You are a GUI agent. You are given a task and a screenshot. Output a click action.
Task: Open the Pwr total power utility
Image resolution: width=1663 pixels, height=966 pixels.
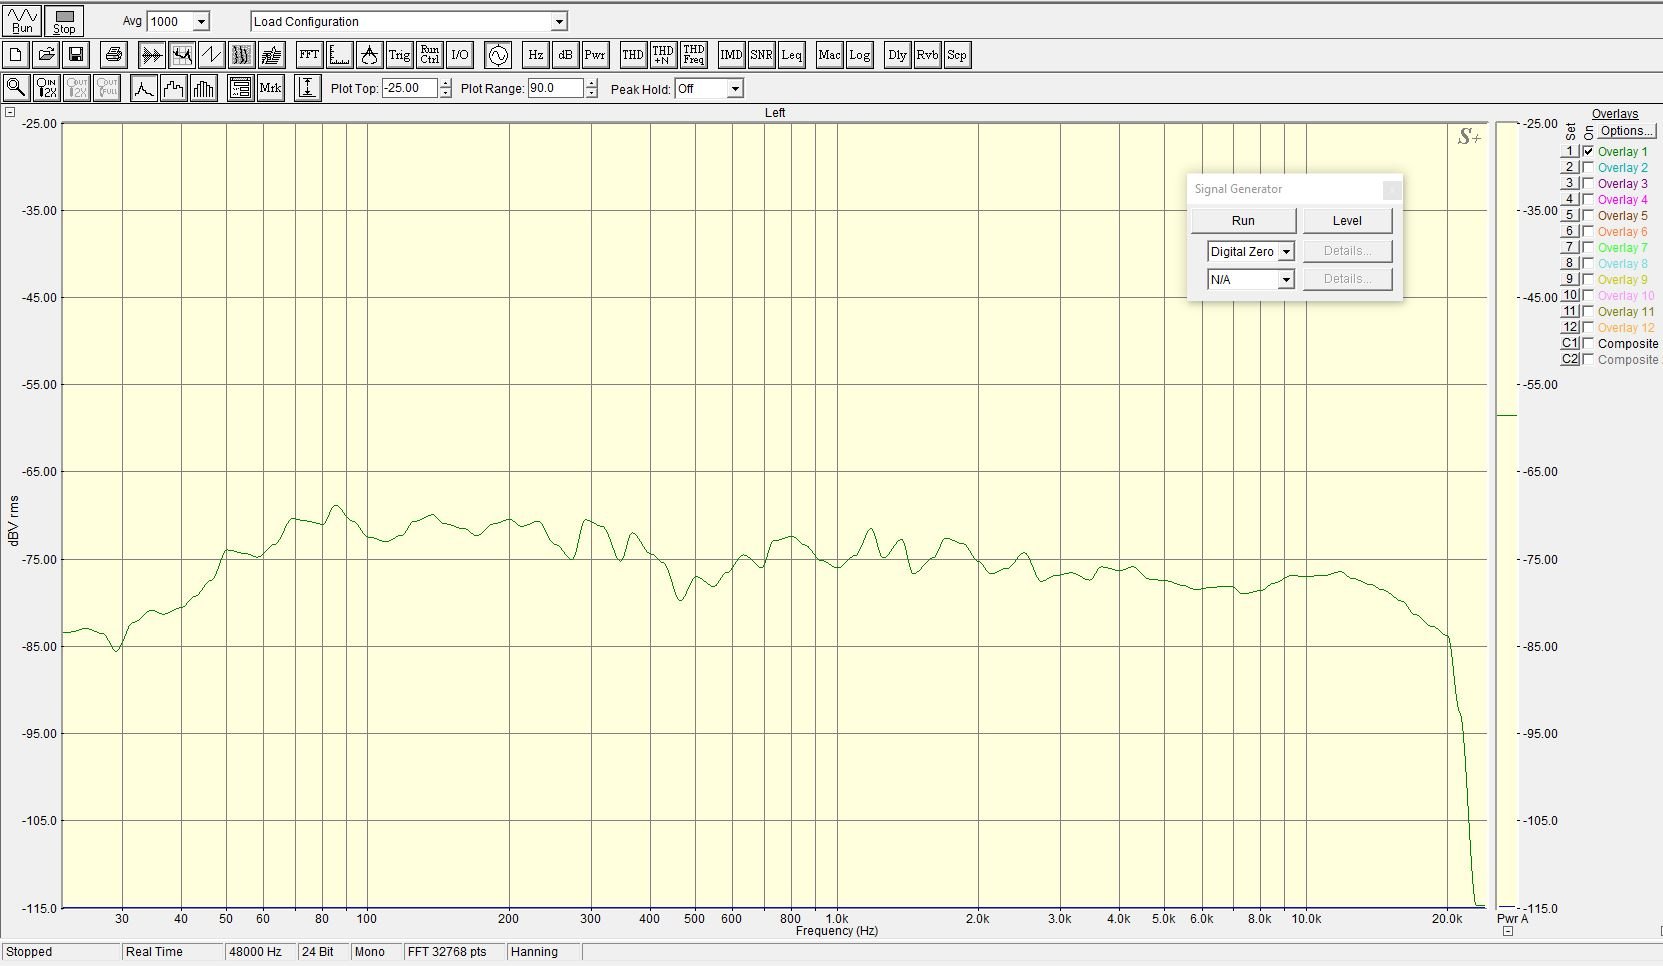pos(595,55)
